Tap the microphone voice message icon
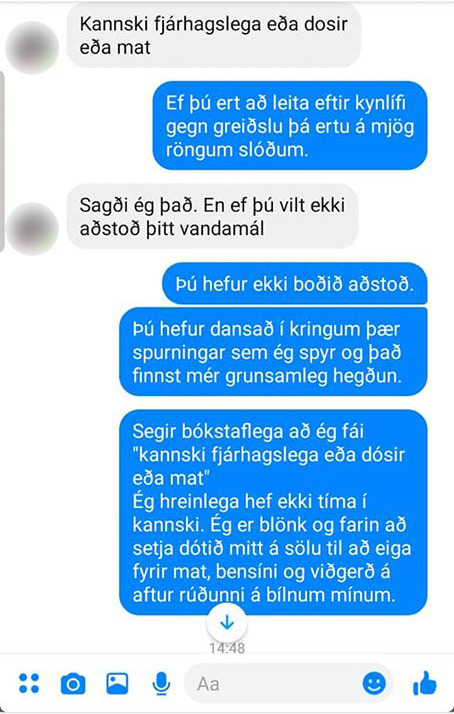This screenshot has height=714, width=454. coord(161,683)
